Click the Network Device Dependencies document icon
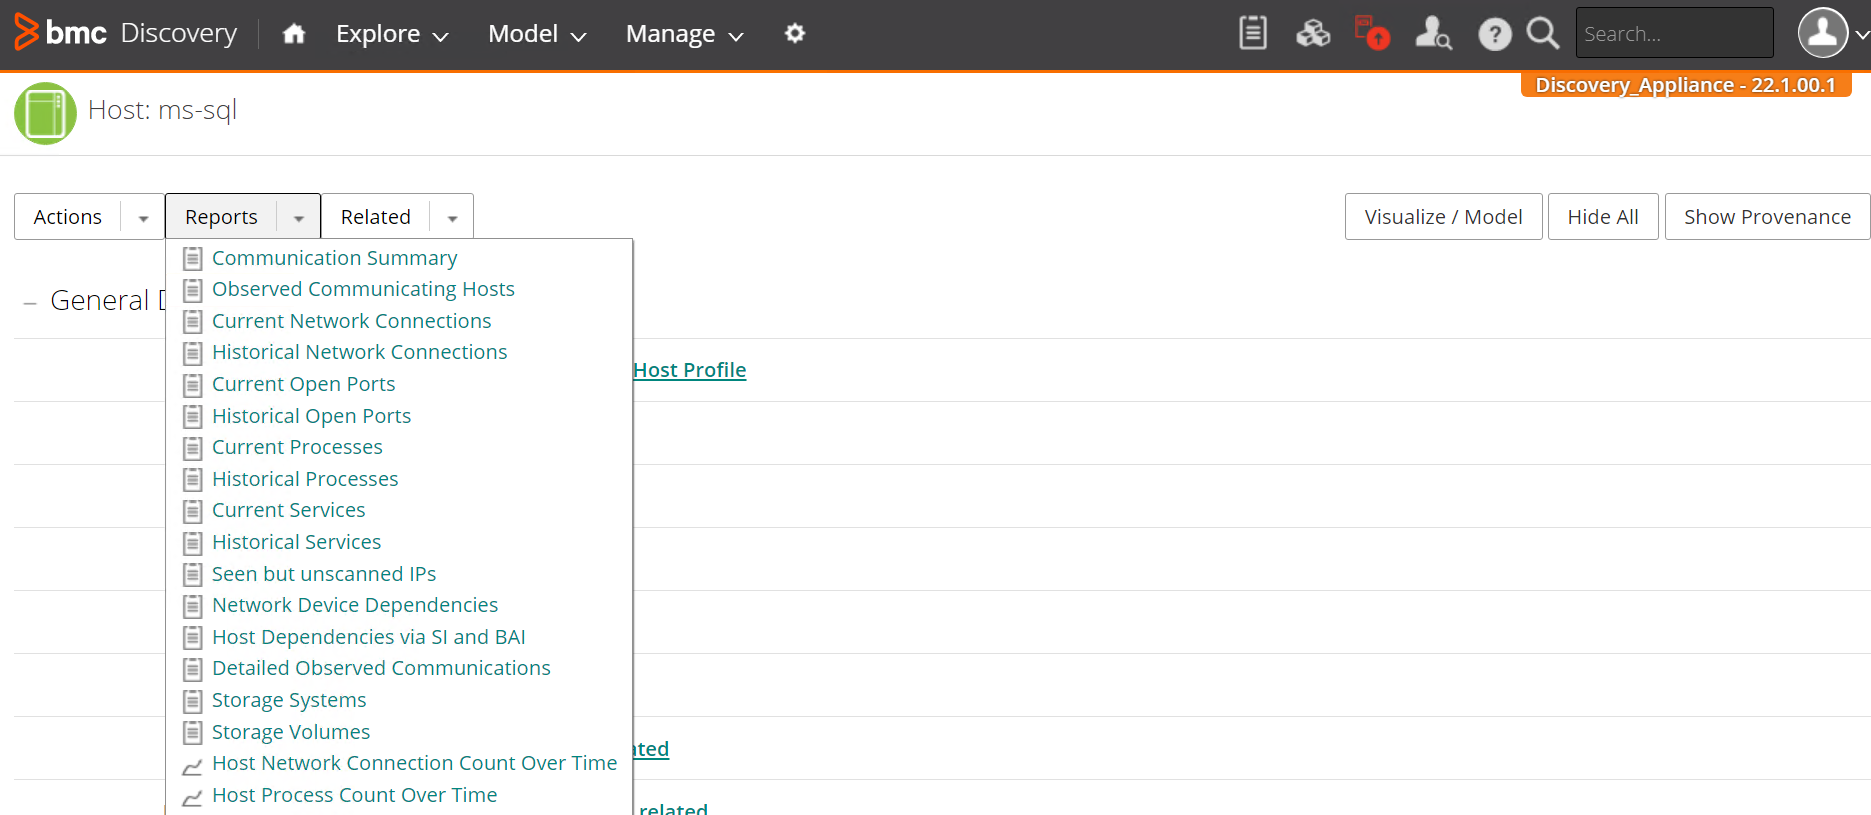The image size is (1871, 815). coord(193,606)
